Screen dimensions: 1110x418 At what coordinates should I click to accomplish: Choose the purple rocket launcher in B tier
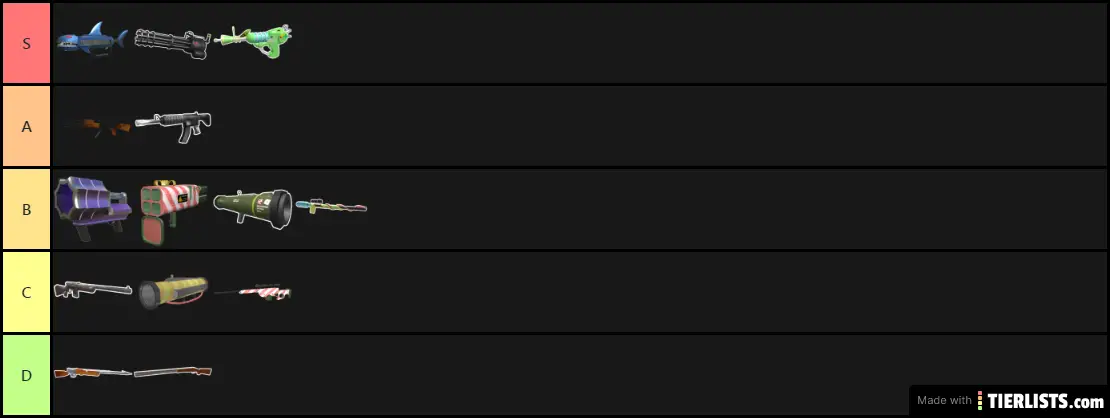(x=92, y=208)
